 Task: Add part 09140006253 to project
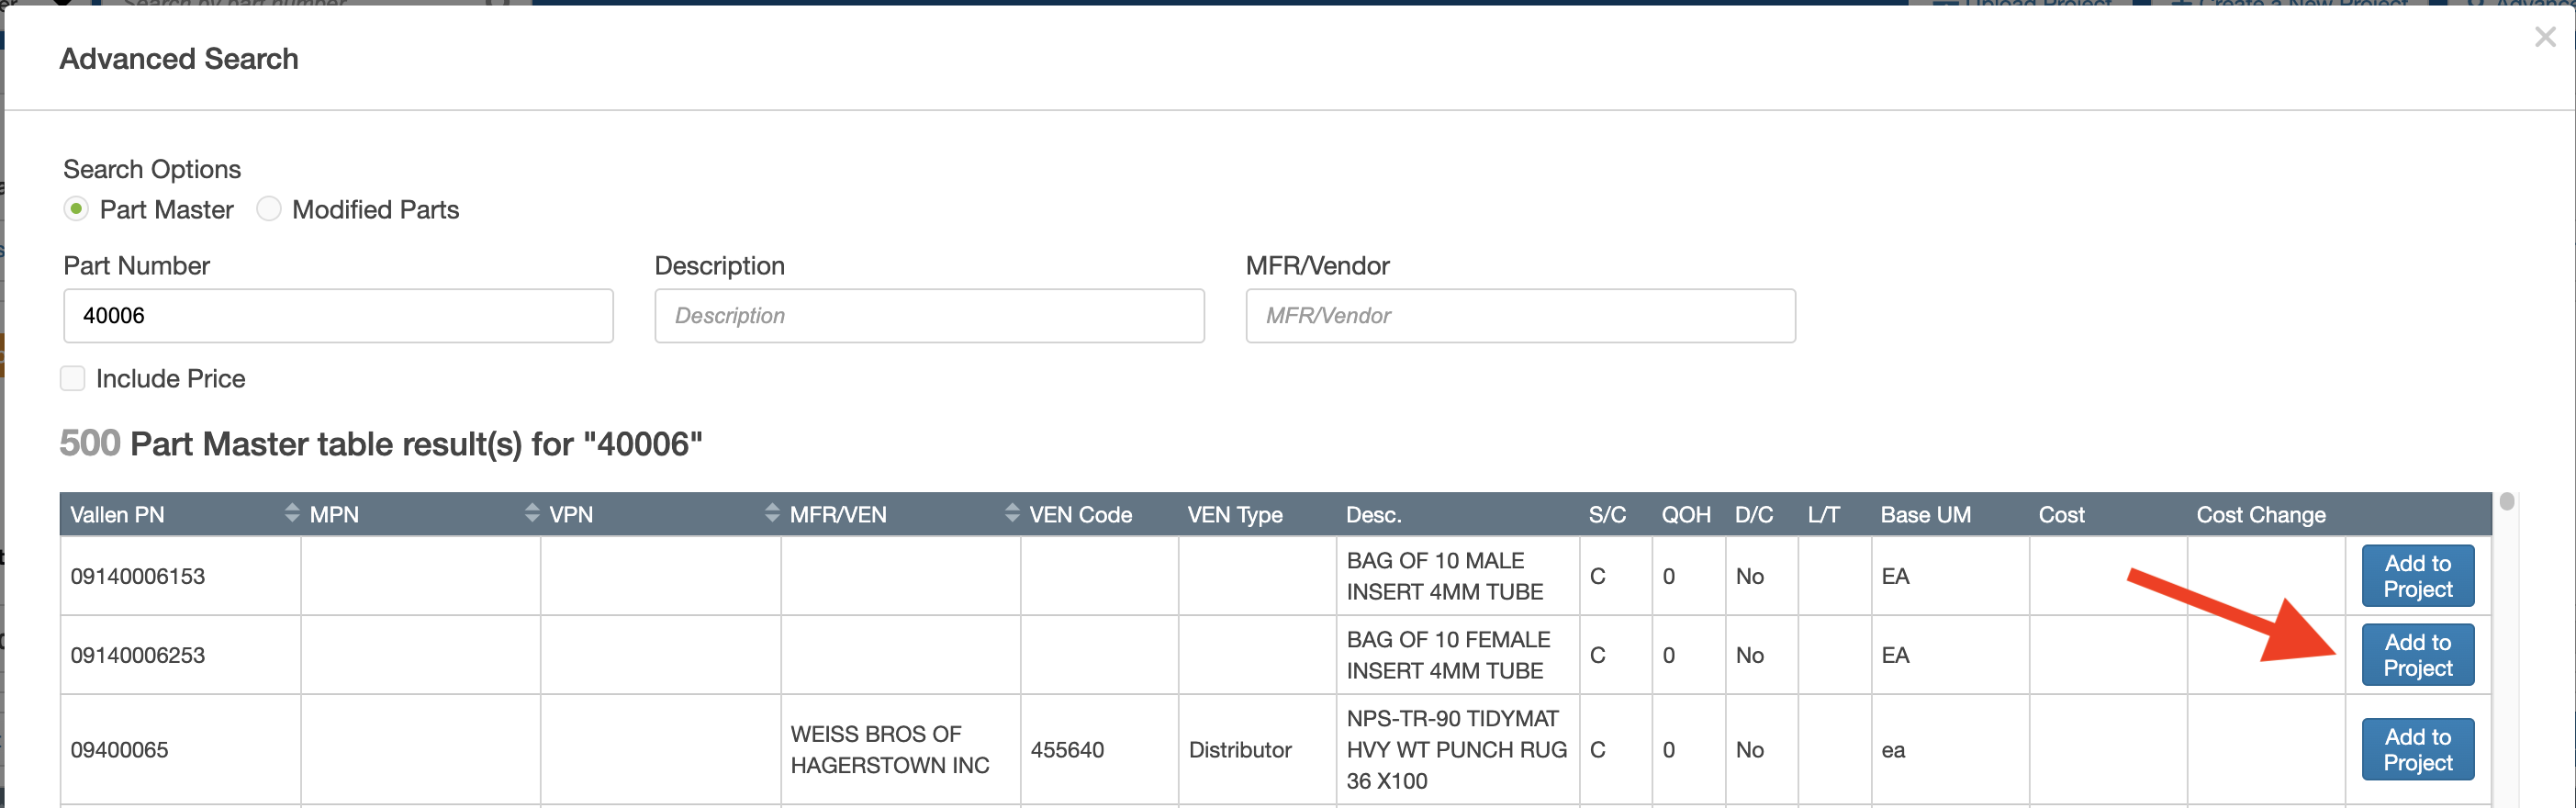[x=2417, y=655]
